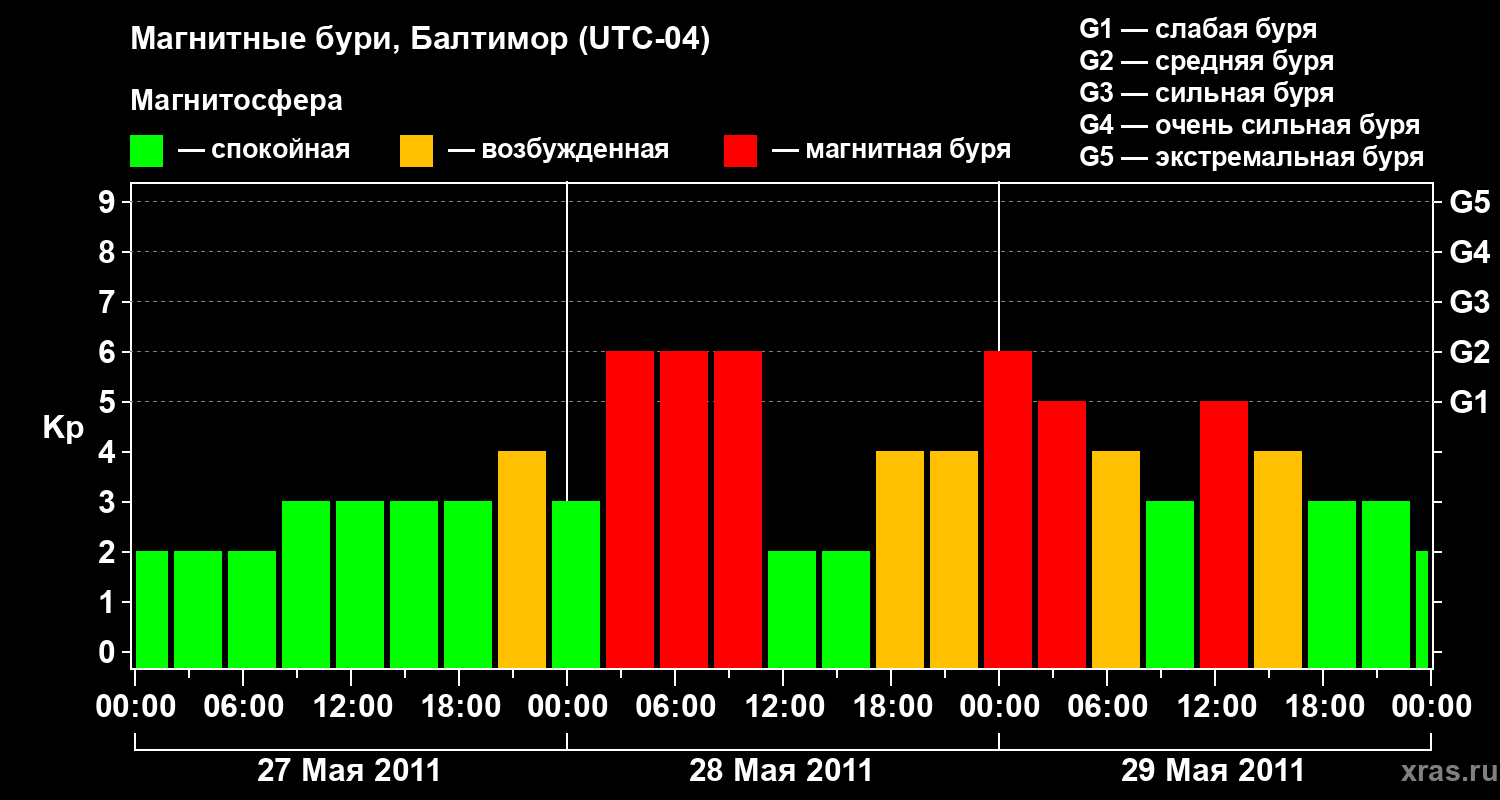This screenshot has width=1500, height=800.
Task: Click the '— спокойная' legend label
Action: click(264, 151)
